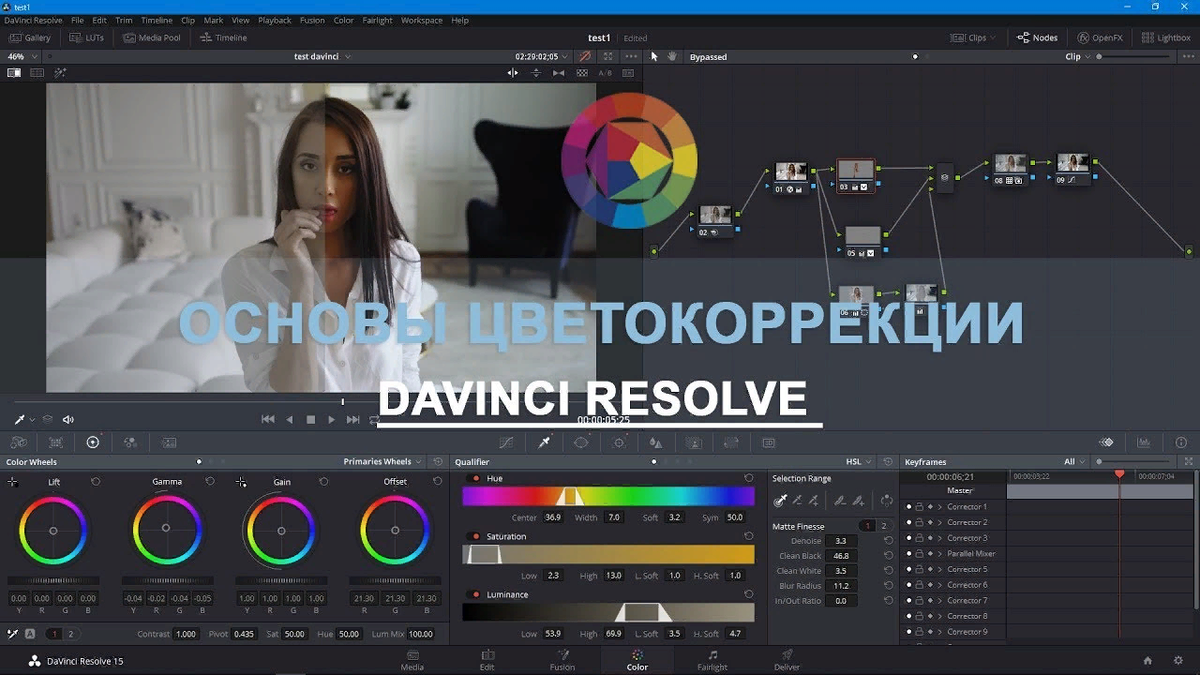Expand the Parallel Mixer keyframe track

tap(940, 553)
